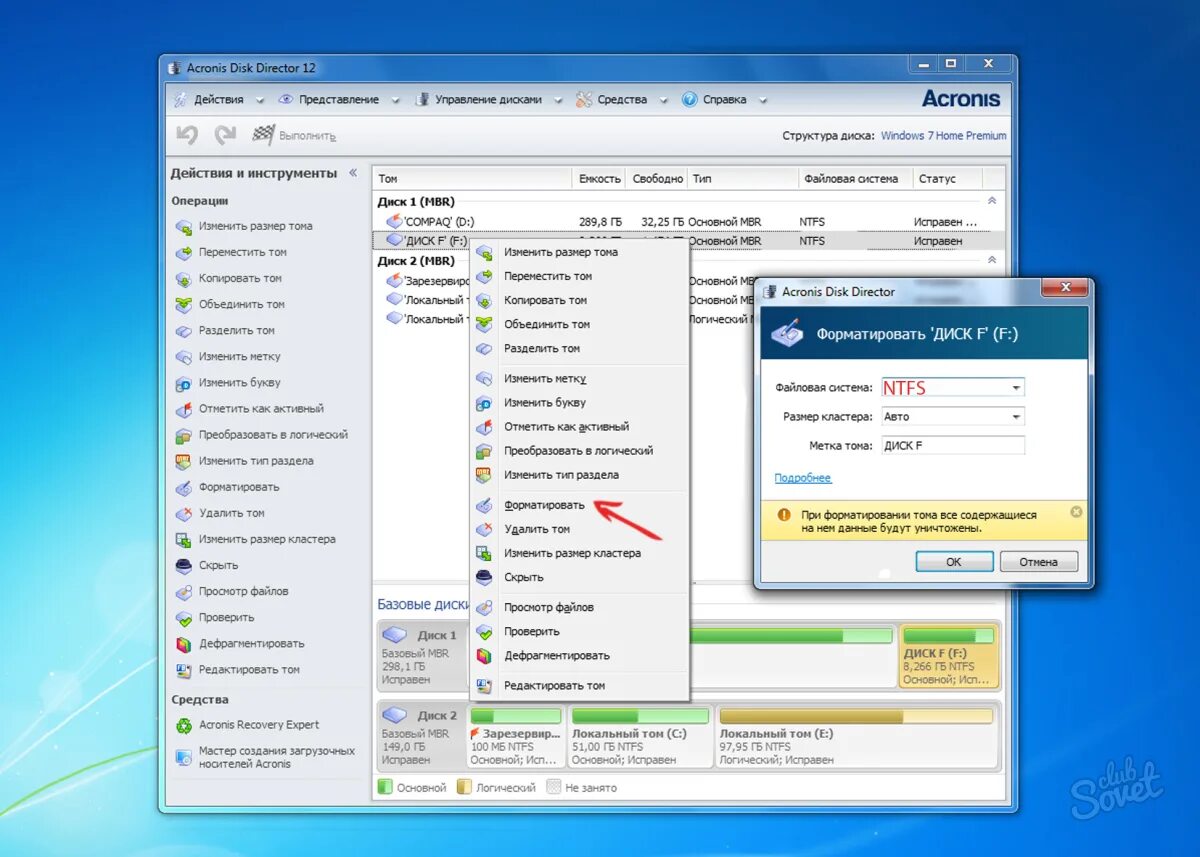The height and width of the screenshot is (857, 1200).
Task: Click sidebar icon for Форматировать
Action: point(183,488)
